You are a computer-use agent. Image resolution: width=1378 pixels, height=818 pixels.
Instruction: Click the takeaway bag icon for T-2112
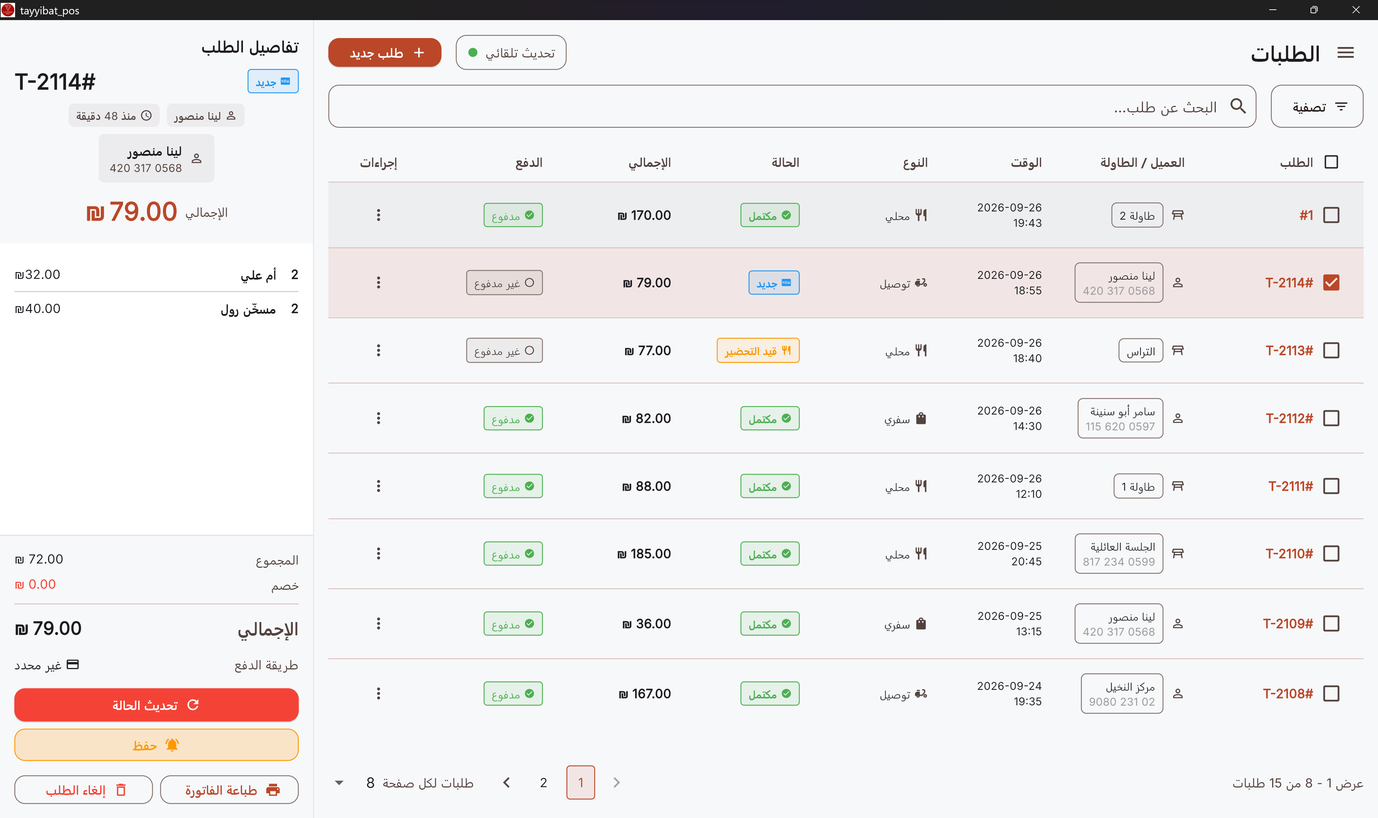pyautogui.click(x=921, y=418)
